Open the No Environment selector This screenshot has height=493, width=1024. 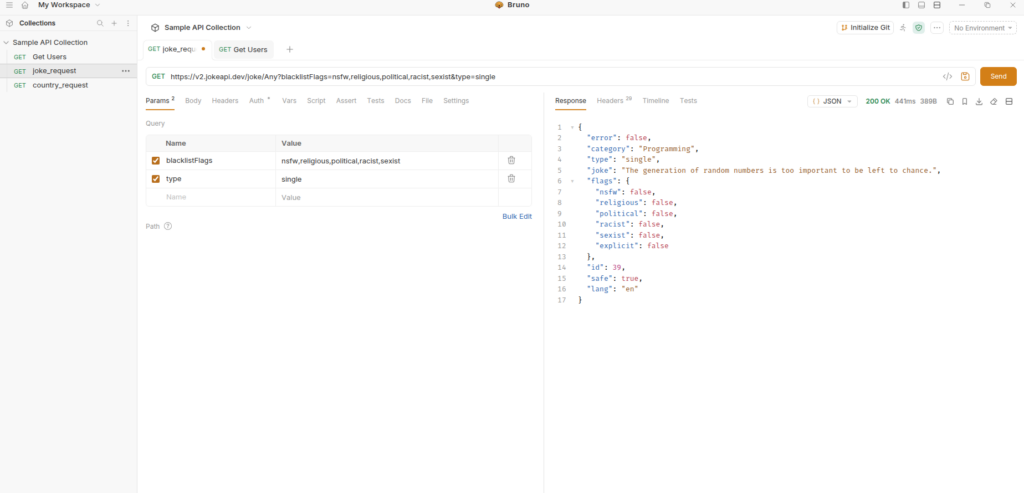tap(983, 27)
